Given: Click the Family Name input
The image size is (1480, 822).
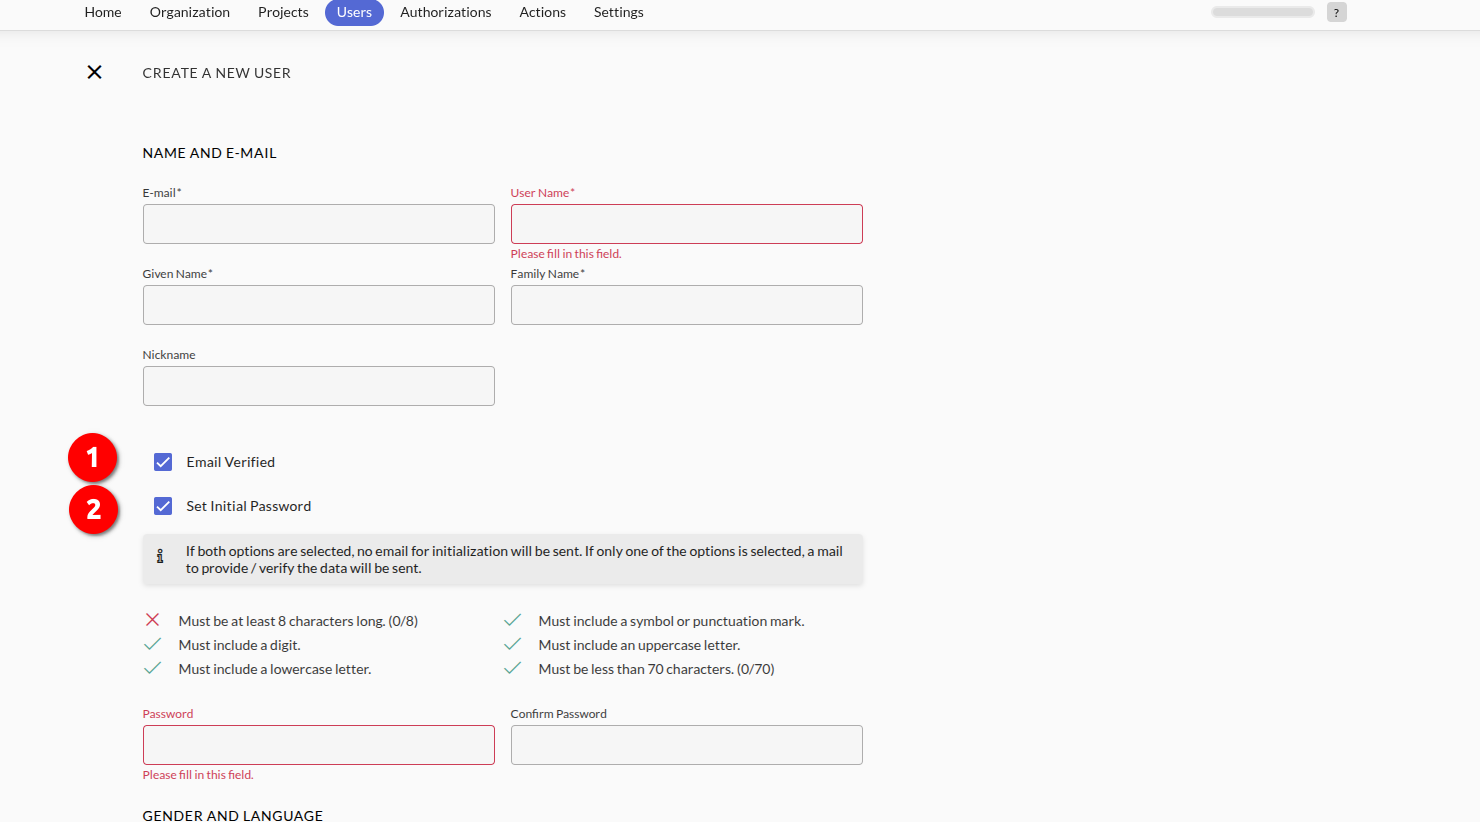Looking at the screenshot, I should (x=687, y=305).
